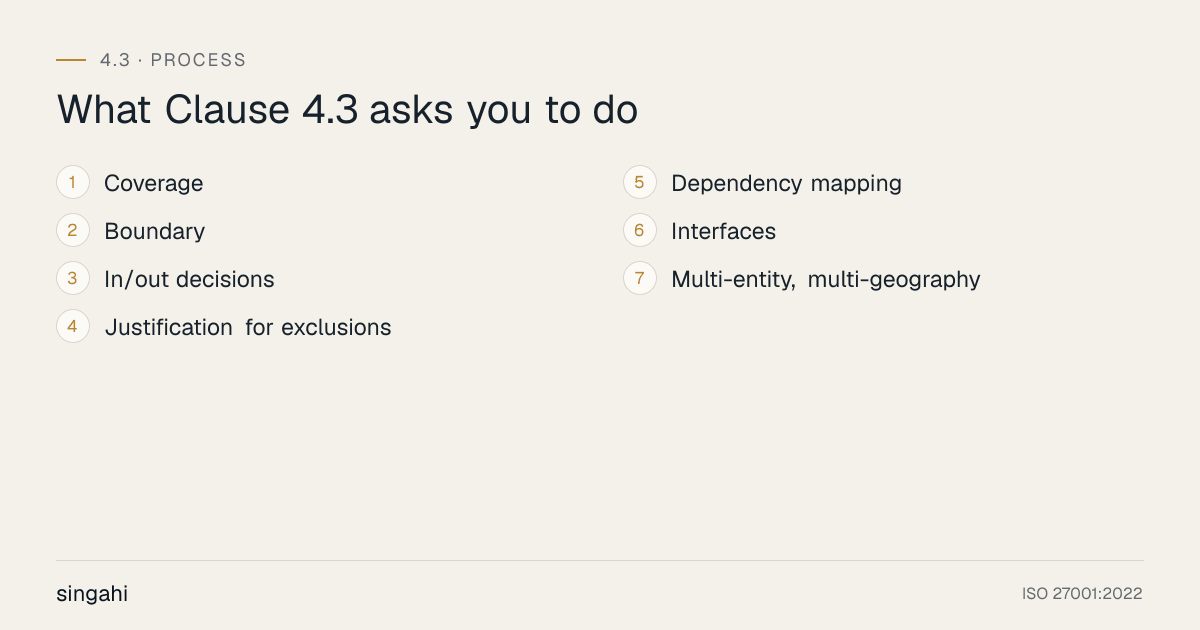Select "Justification for exclusions" text

248,328
